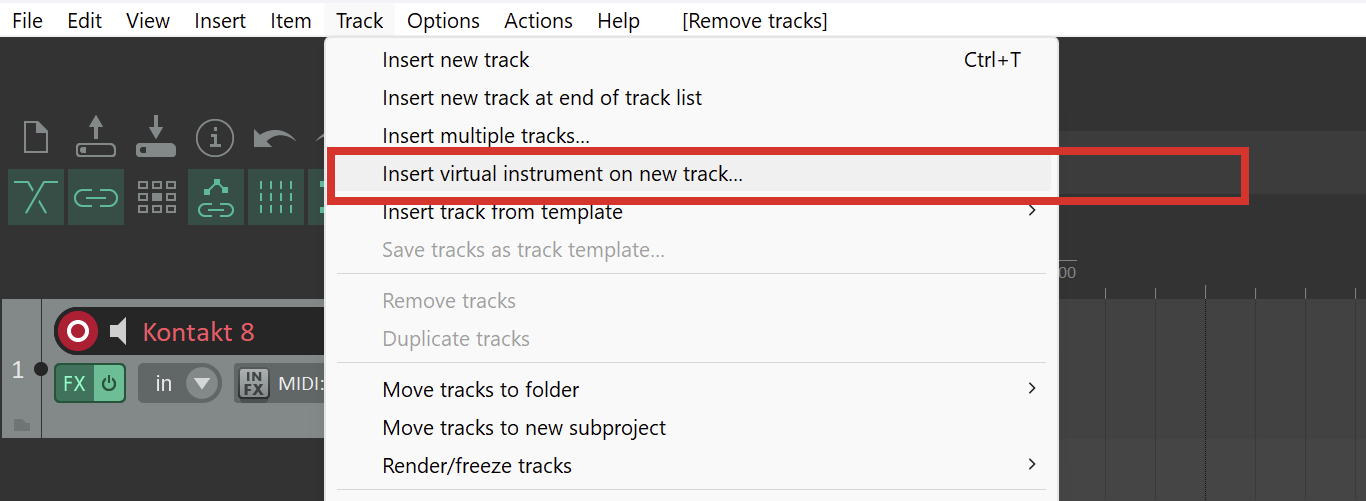The height and width of the screenshot is (501, 1366).
Task: Toggle the item grouping link icon
Action: (x=96, y=197)
